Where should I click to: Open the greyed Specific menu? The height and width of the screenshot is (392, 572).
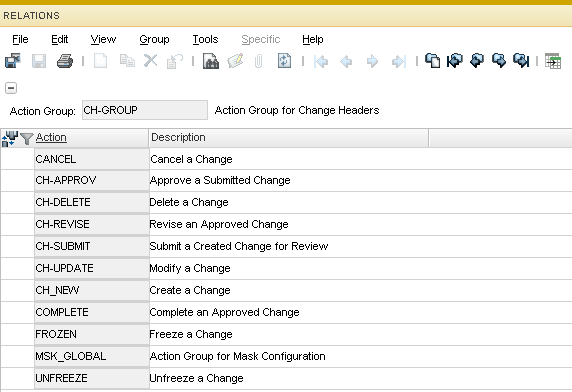(261, 39)
